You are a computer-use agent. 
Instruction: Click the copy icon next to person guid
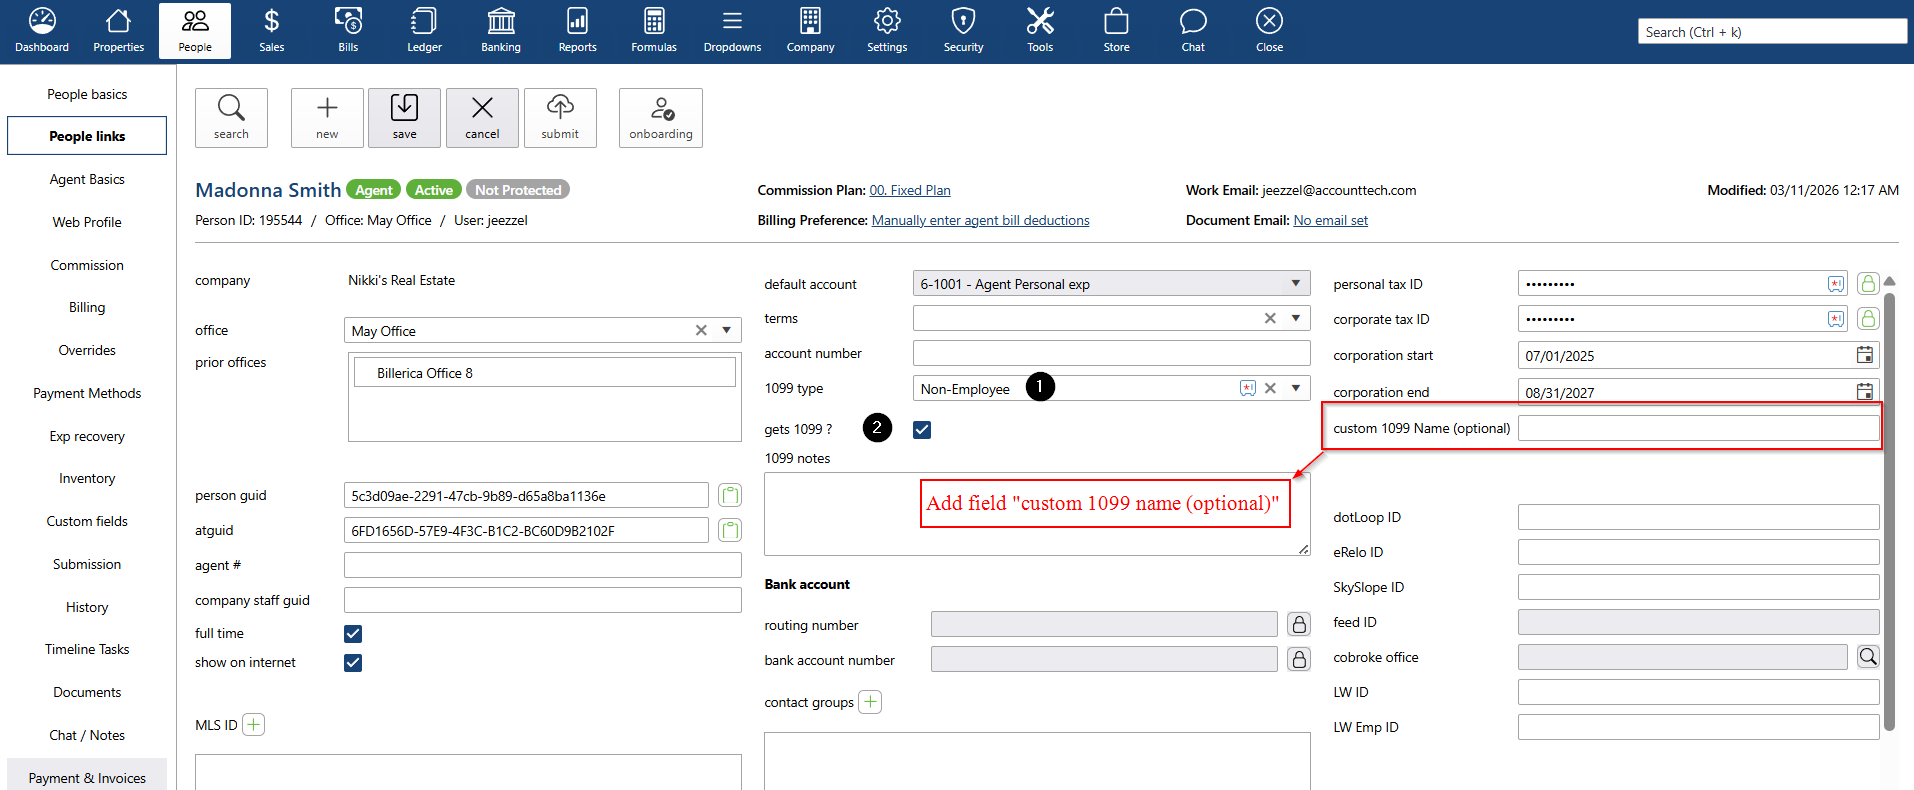[730, 496]
